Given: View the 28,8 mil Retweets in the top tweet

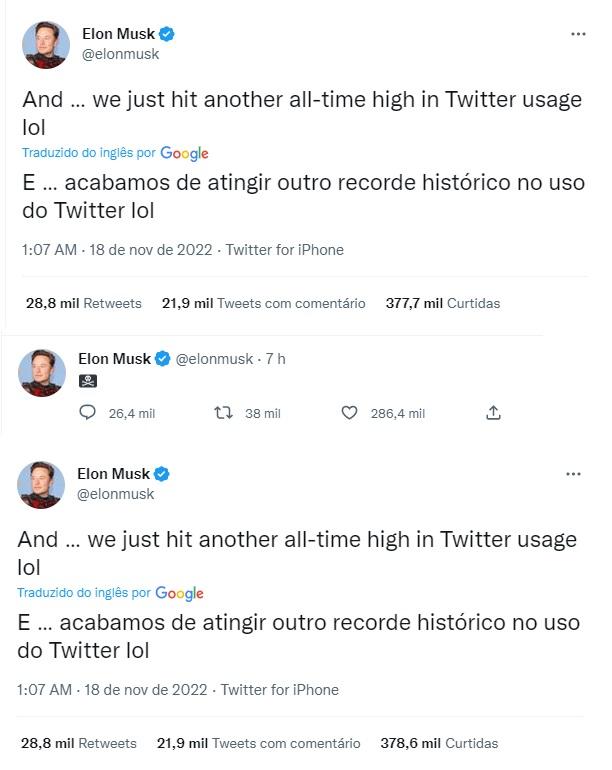Looking at the screenshot, I should pos(83,303).
